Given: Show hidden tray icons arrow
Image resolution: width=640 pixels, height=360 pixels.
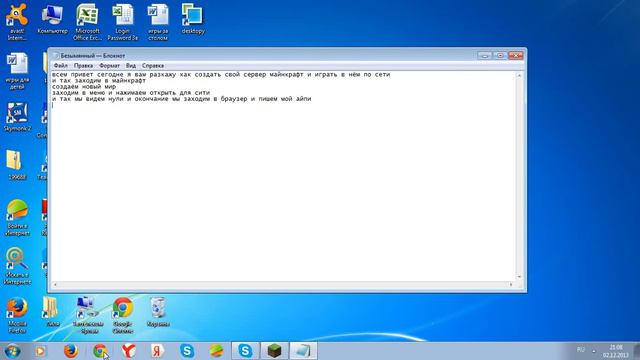Looking at the screenshot, I should click(594, 351).
